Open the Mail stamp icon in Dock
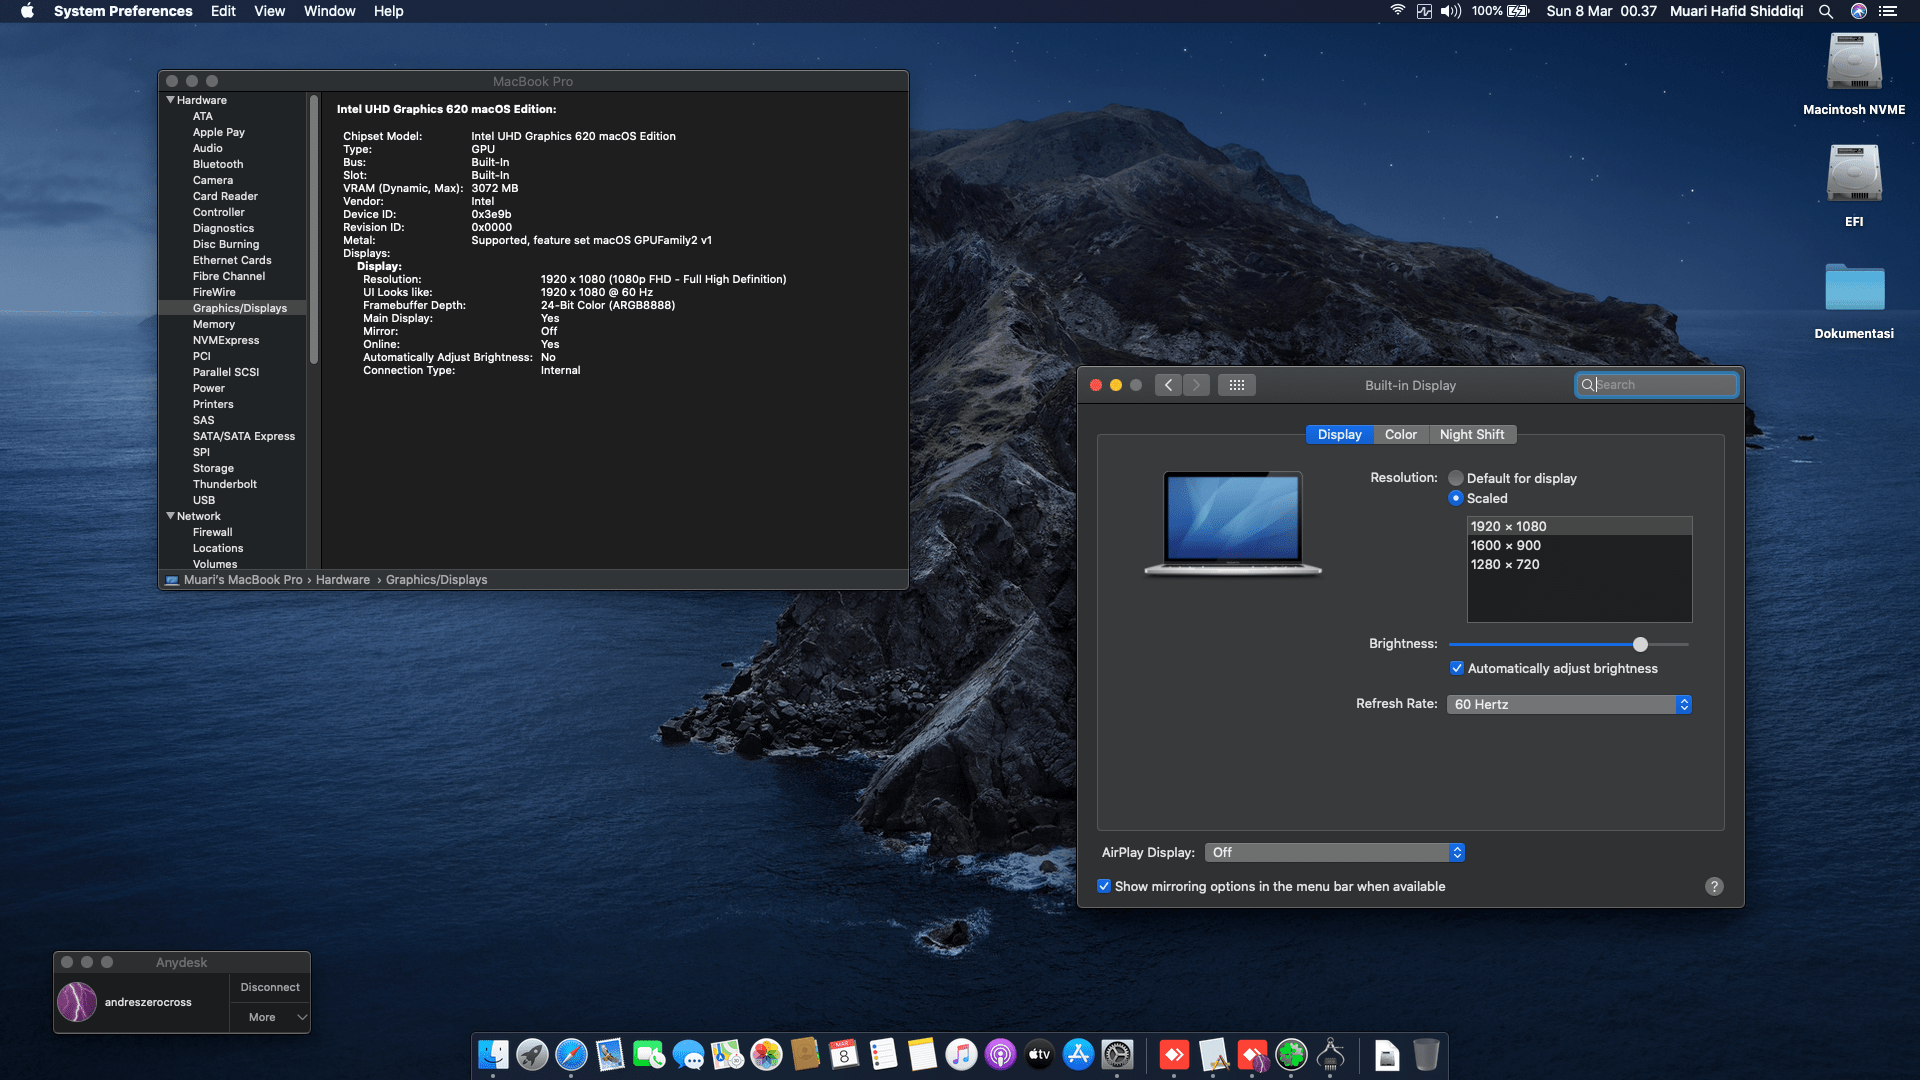Screen dimensions: 1920x1080 610,1054
